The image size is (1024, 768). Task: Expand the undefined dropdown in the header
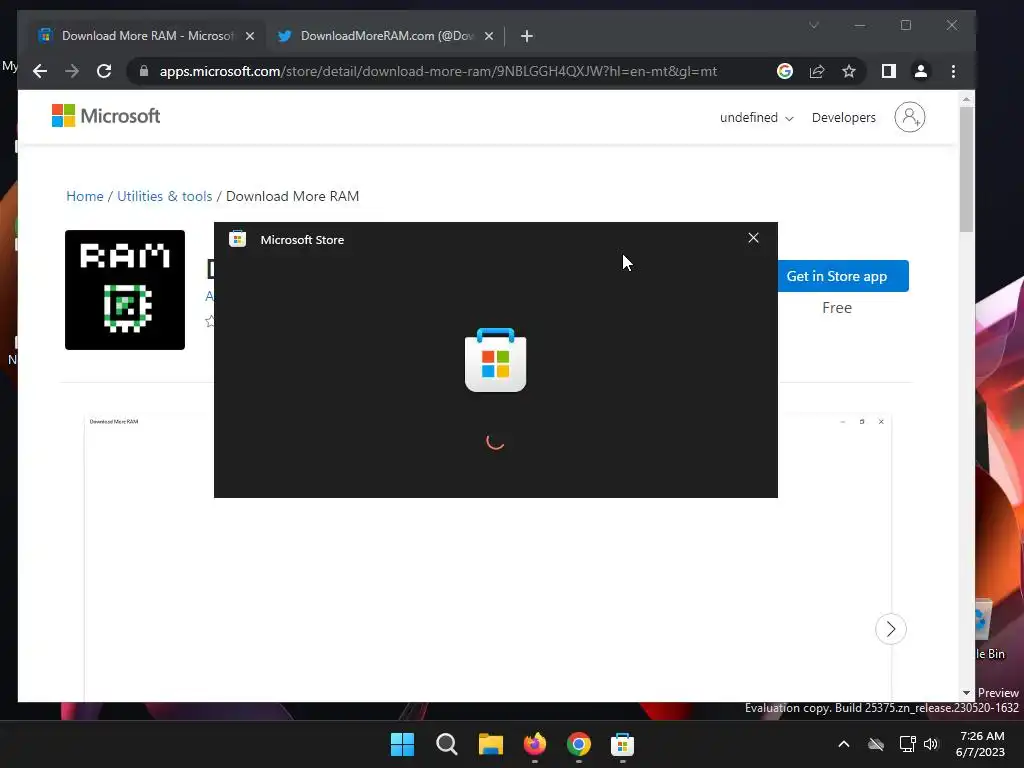click(756, 118)
